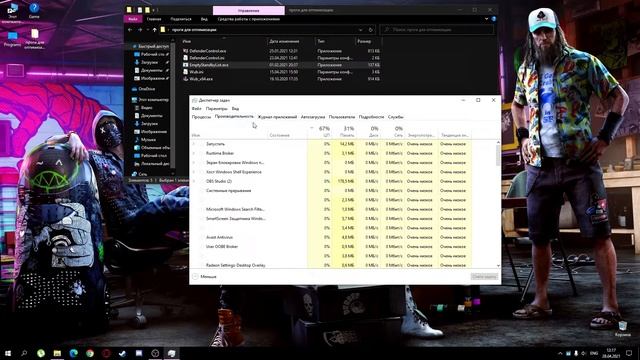
Task: Go up one folder level in Explorer
Action: [154, 30]
